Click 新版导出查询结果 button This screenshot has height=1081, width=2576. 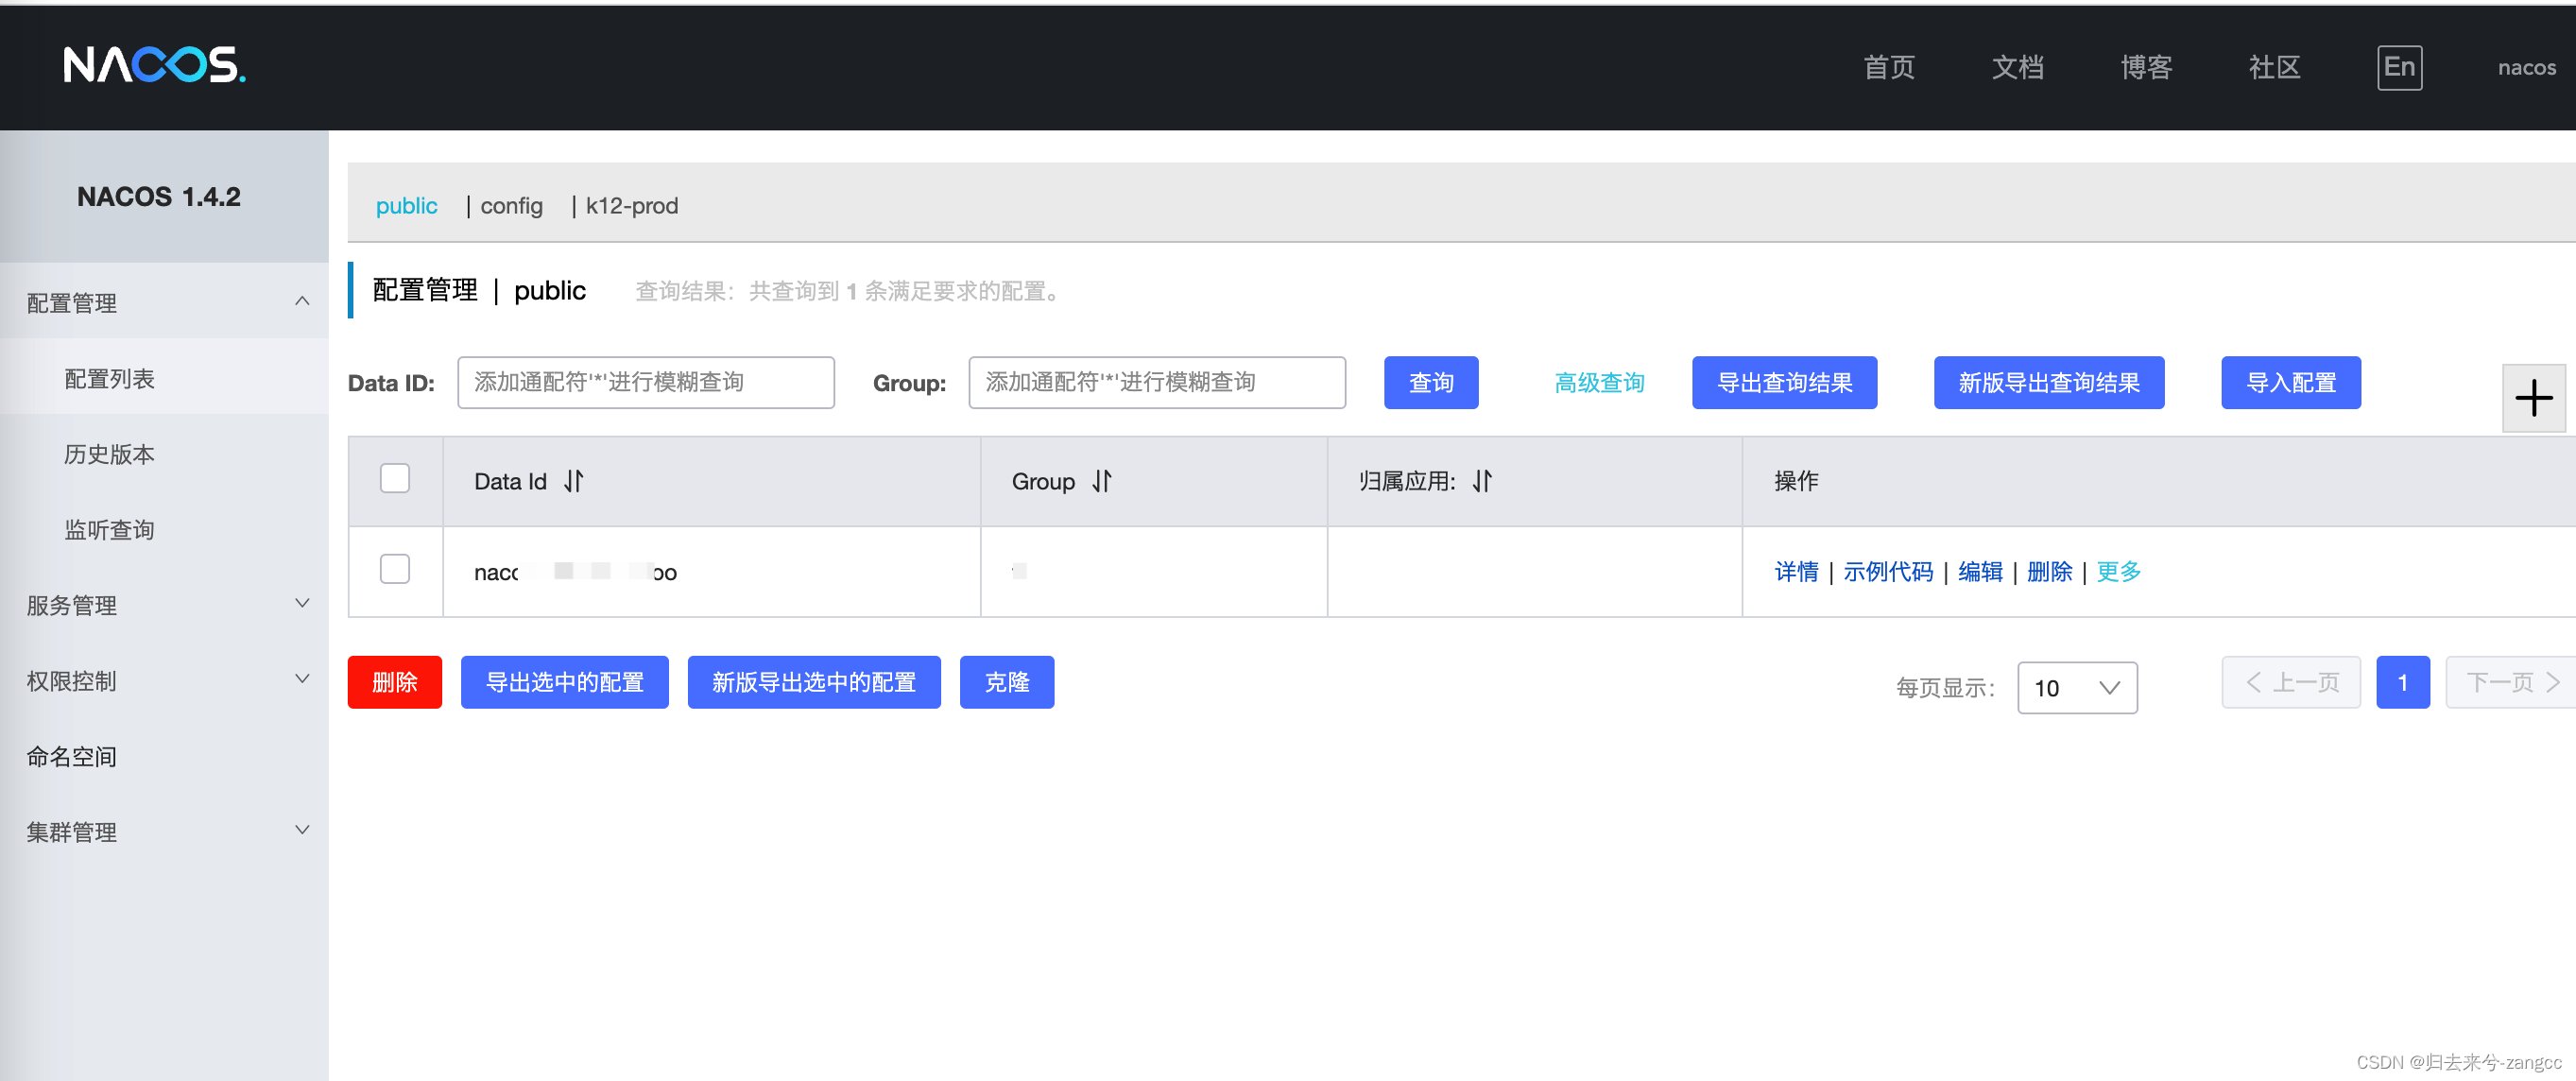2048,383
